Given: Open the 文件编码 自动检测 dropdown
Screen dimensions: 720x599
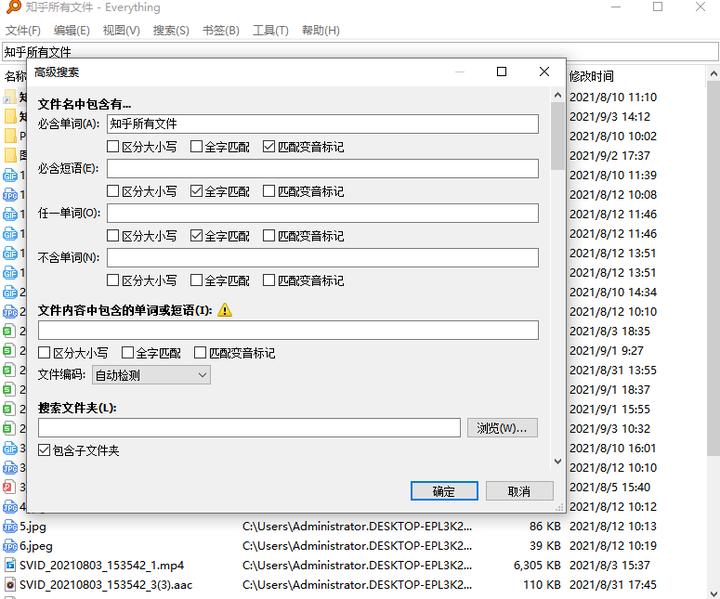Looking at the screenshot, I should (151, 375).
